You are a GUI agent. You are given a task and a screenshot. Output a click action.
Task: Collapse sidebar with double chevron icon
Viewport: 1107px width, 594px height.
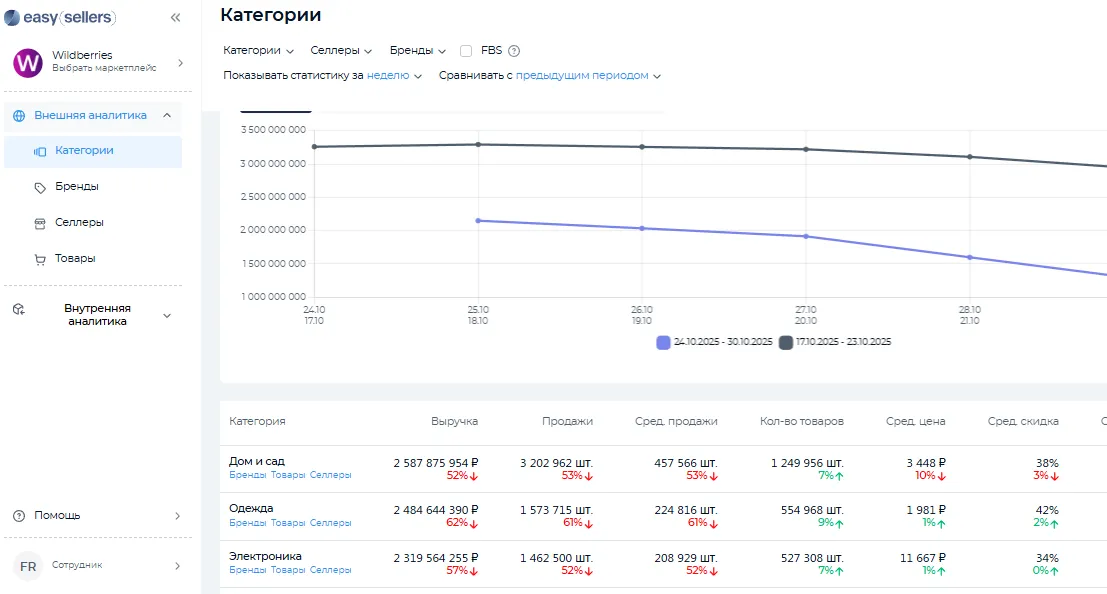coord(175,17)
